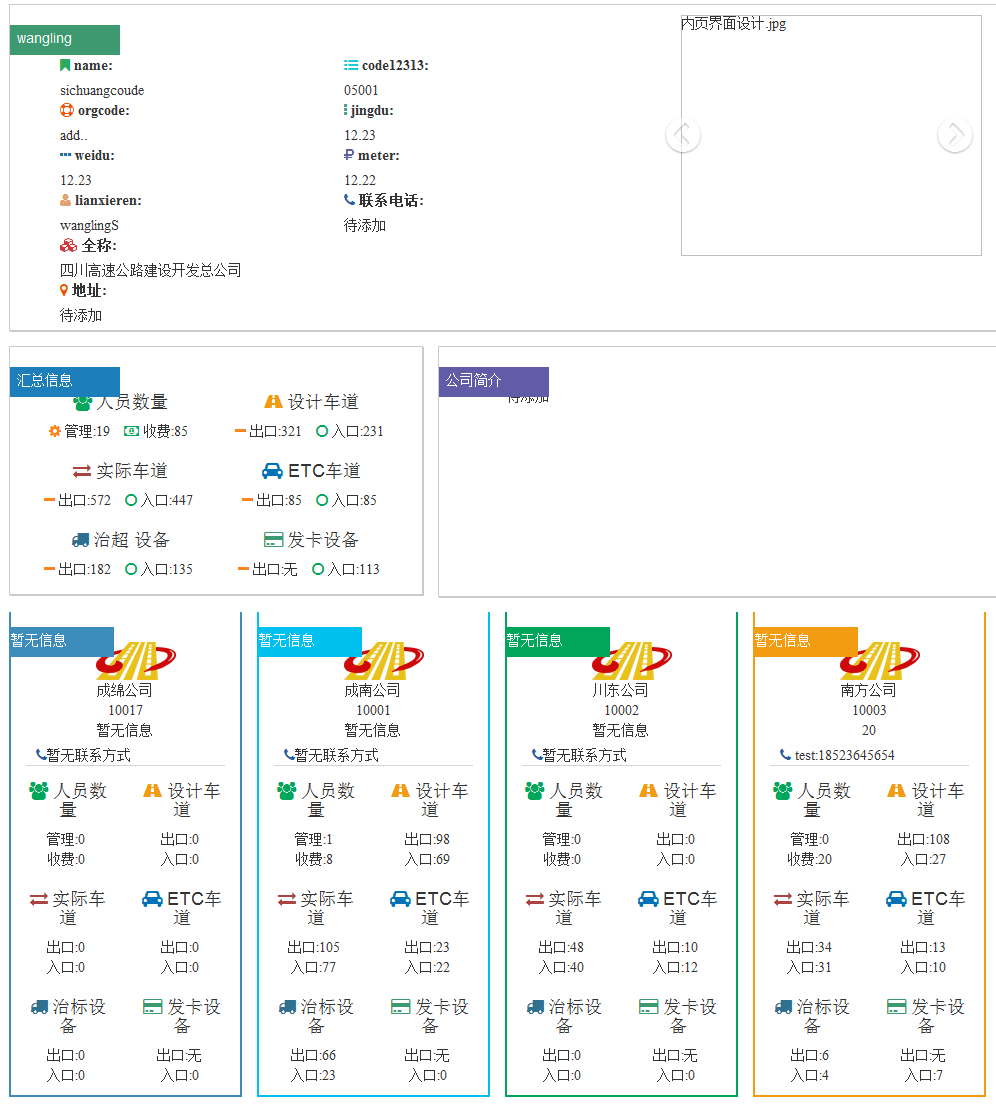Click the 内页界面设计.jpg image placeholder
This screenshot has width=996, height=1107.
coord(832,136)
